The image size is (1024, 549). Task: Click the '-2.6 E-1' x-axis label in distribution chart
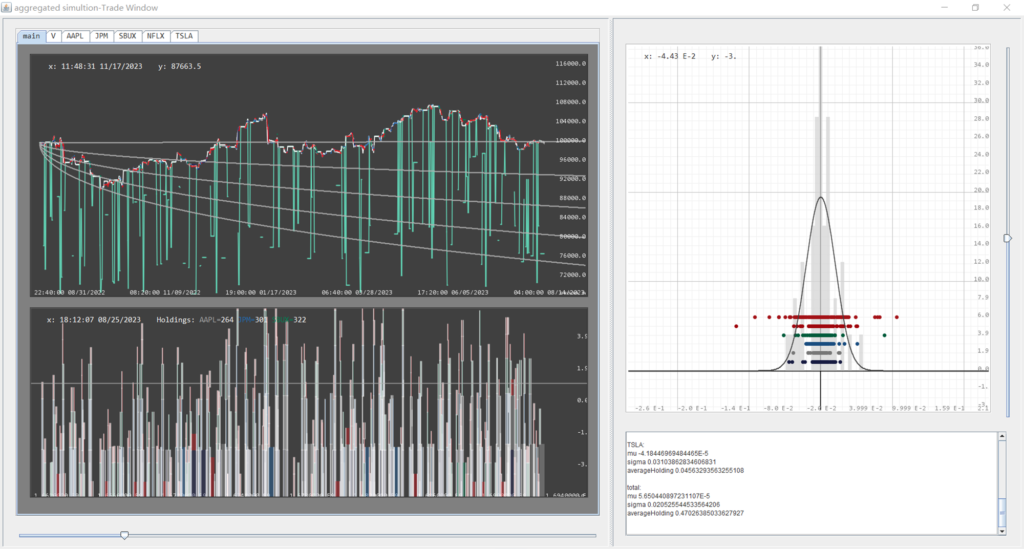(x=650, y=408)
